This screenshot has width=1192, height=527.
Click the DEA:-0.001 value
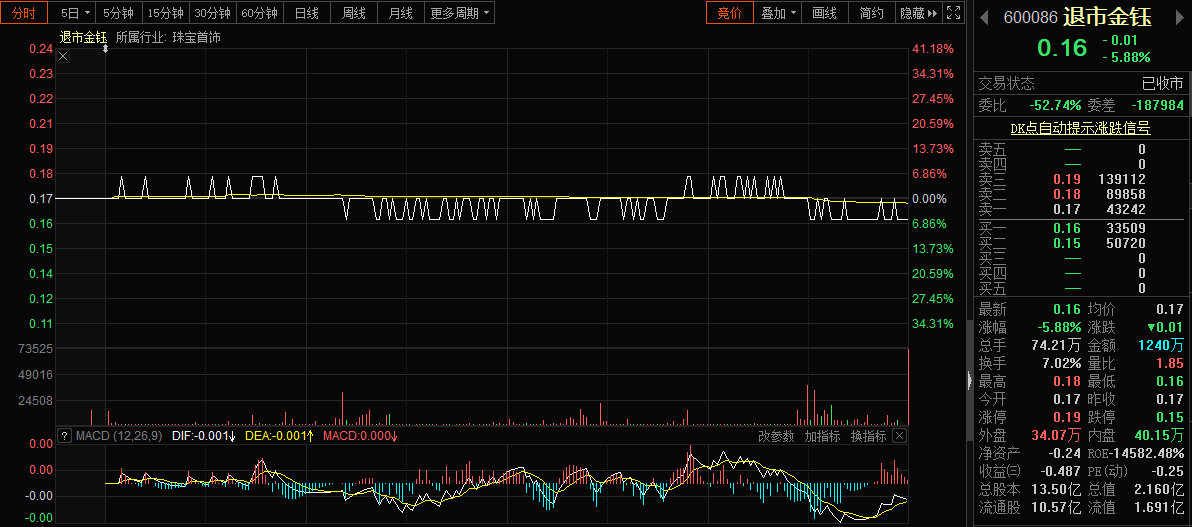coord(279,436)
